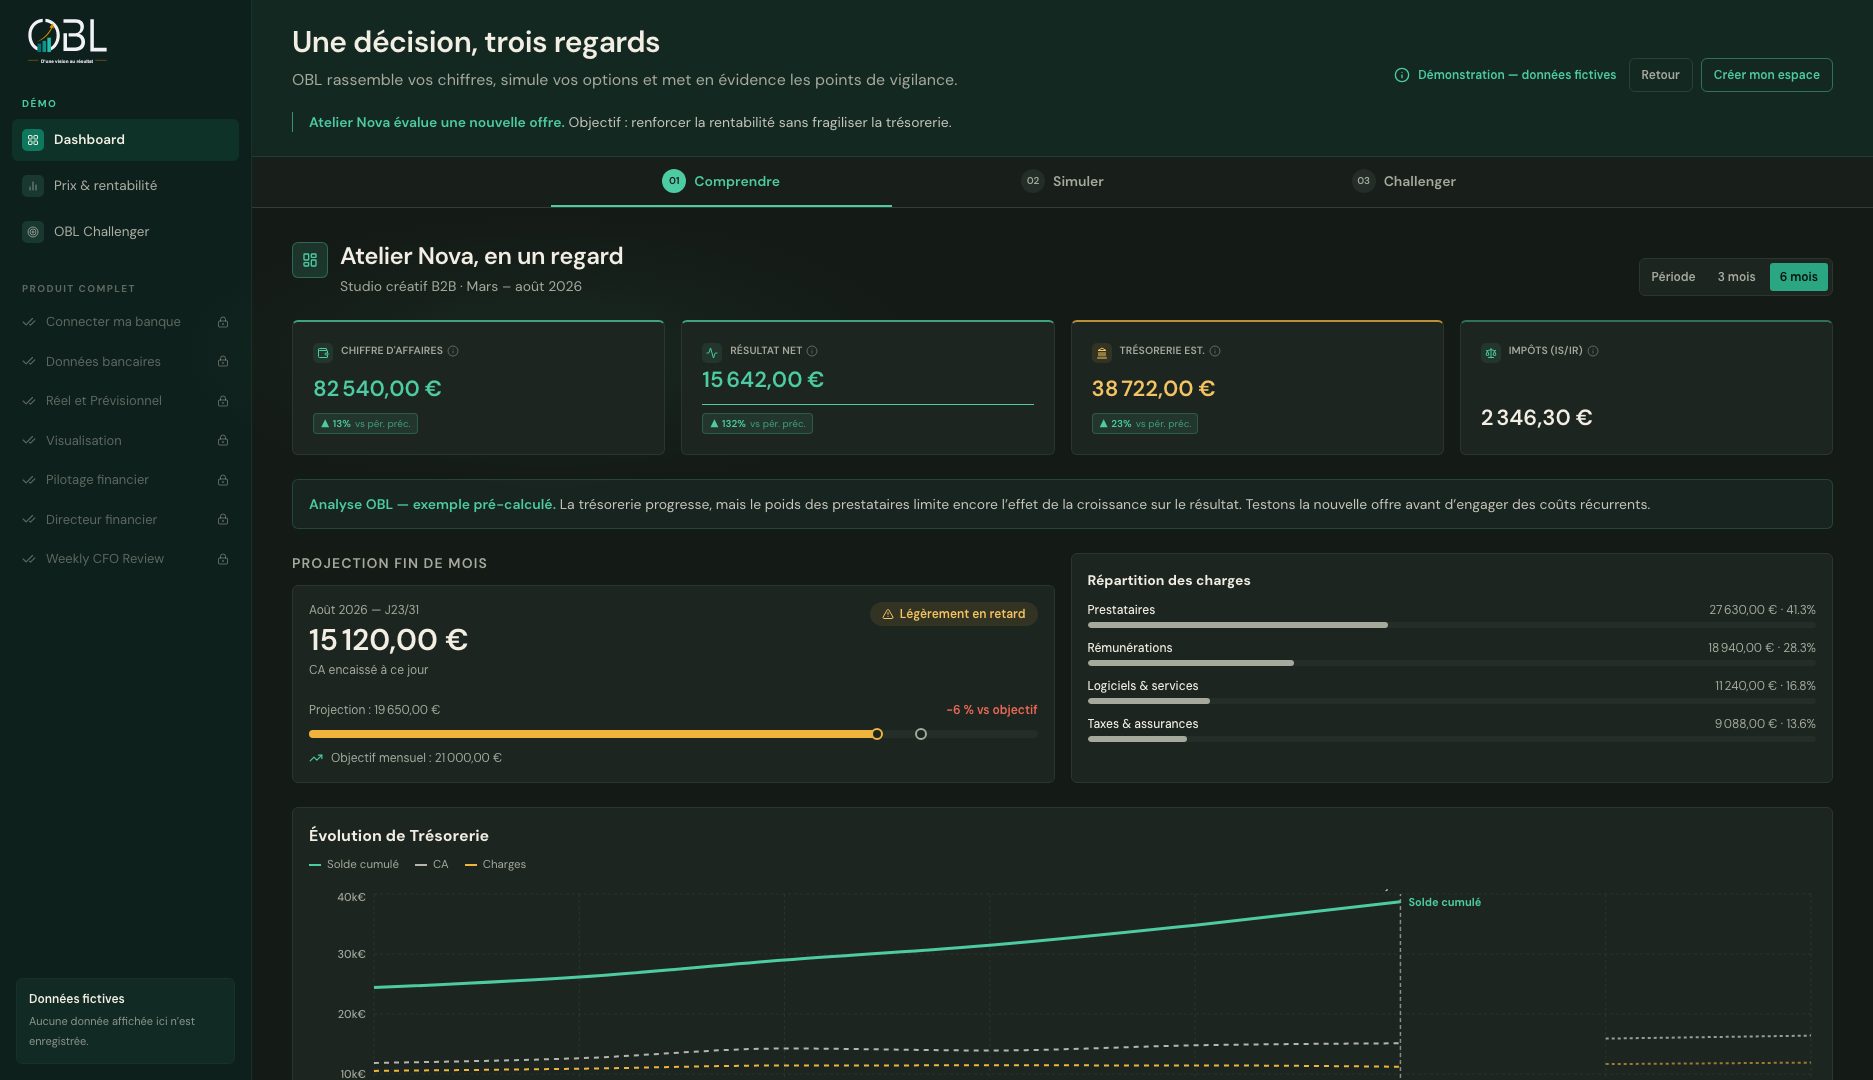Toggle Charges series in chart legend

pos(496,864)
